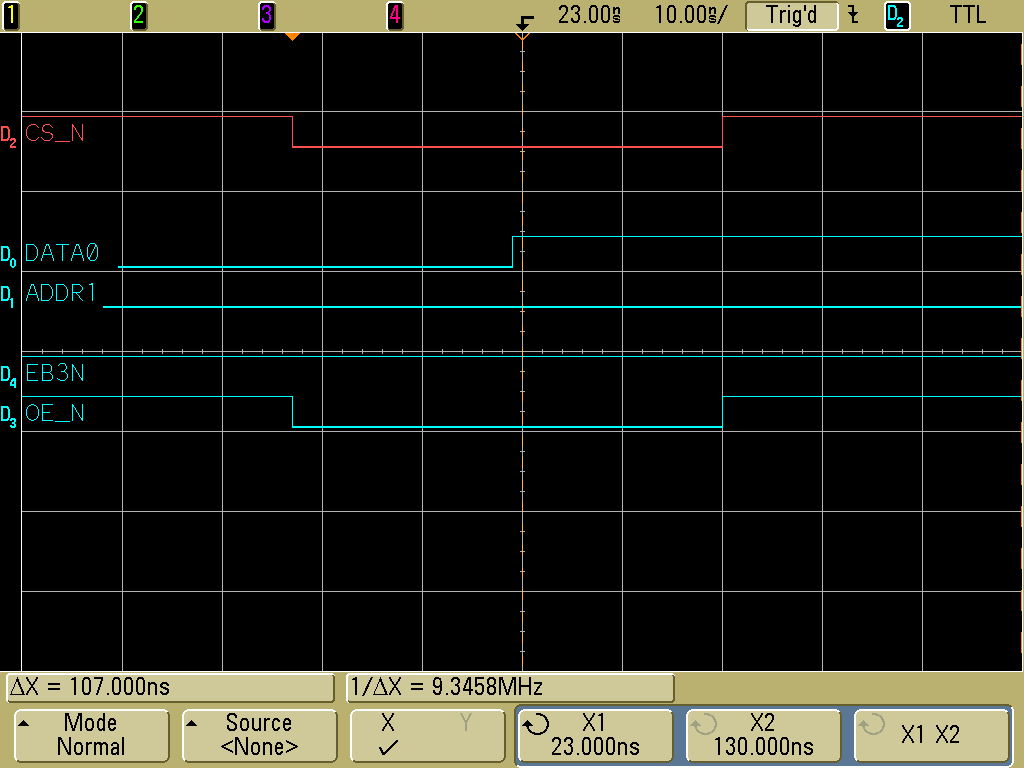The width and height of the screenshot is (1024, 768).
Task: Click the trigger position arrow icon
Action: tap(524, 22)
